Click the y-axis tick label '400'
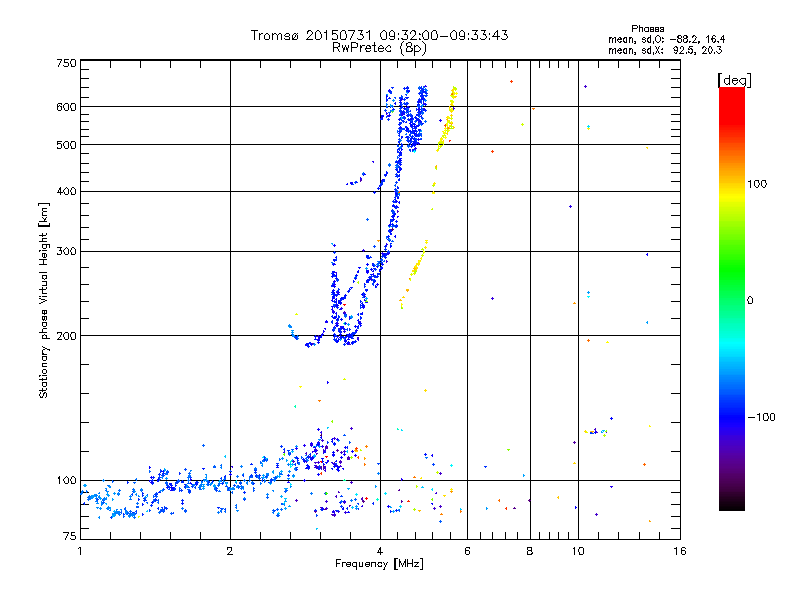Viewport: 800px width, 600px height. pos(66,191)
